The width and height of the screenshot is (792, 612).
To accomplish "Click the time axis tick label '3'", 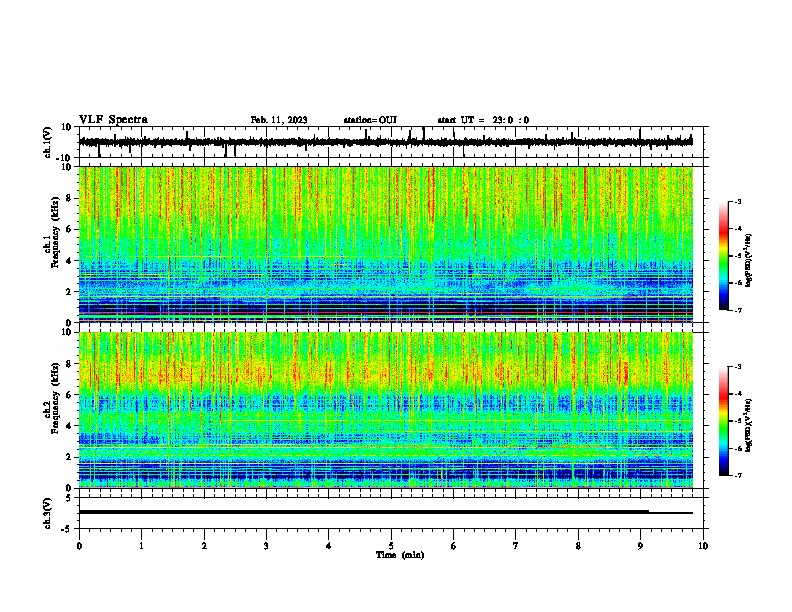I will coord(266,546).
